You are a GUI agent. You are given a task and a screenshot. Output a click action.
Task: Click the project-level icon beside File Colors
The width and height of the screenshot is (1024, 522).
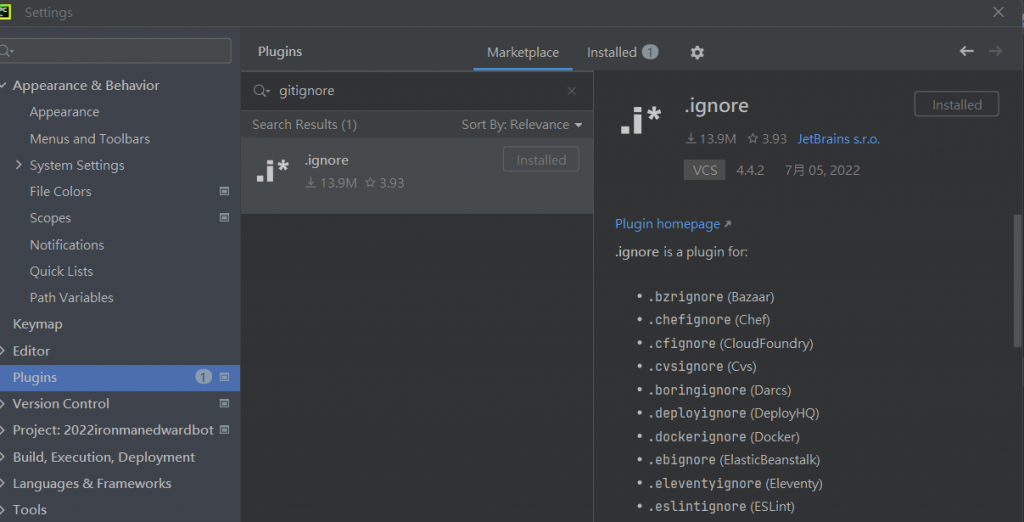coord(224,191)
